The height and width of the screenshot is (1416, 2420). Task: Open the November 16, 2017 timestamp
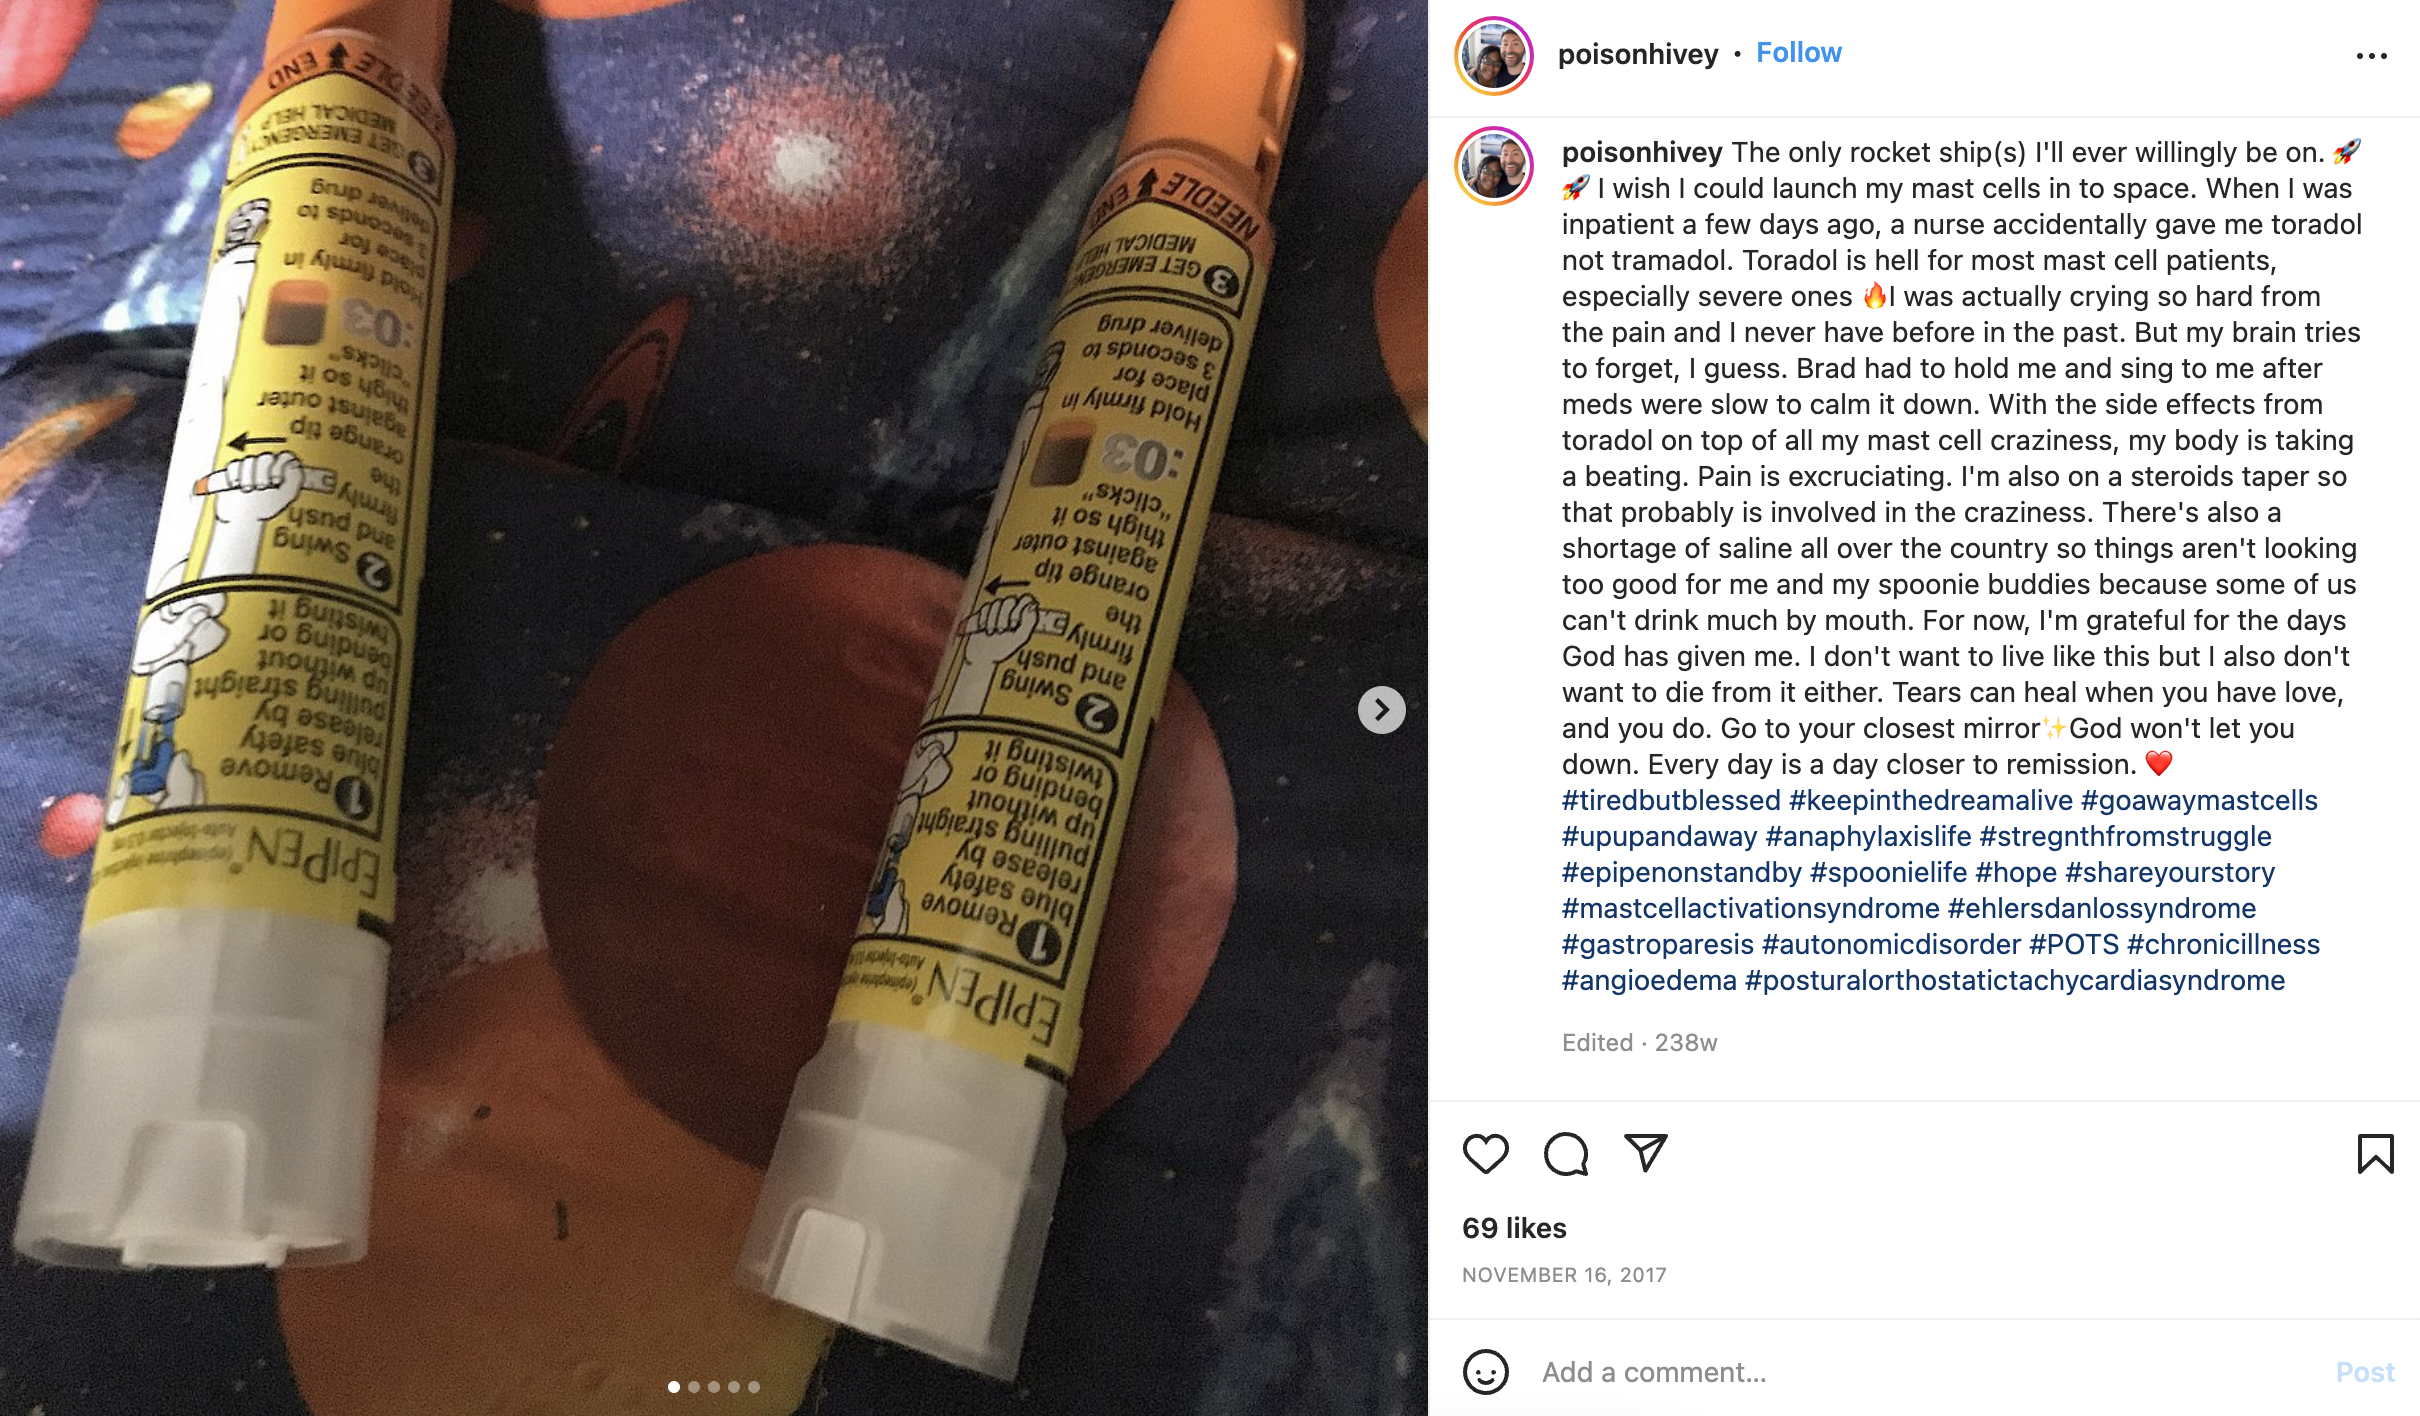[x=1564, y=1275]
